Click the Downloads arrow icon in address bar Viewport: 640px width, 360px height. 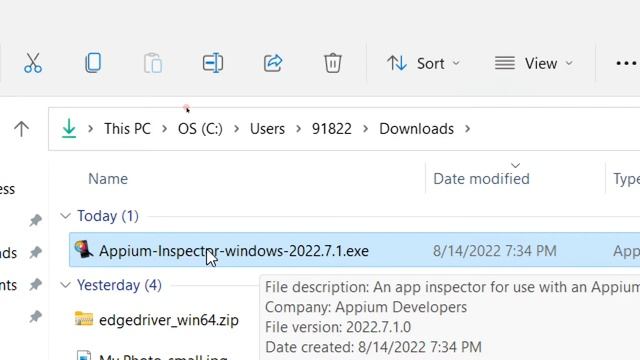(x=69, y=128)
